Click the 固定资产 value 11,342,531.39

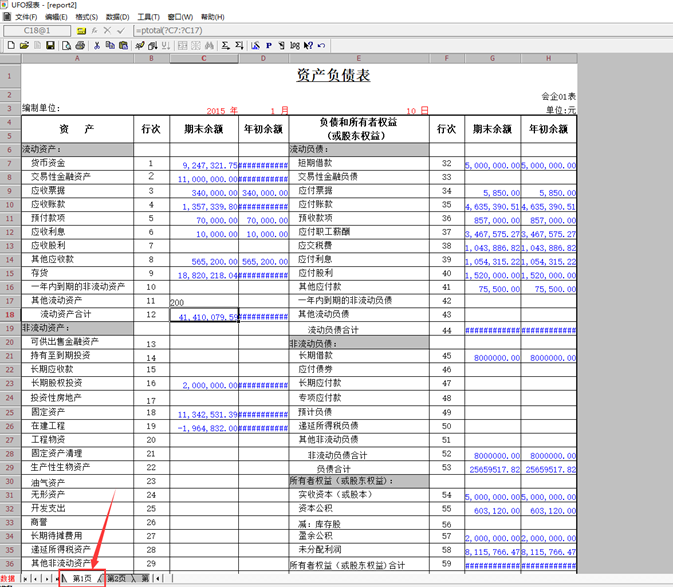(x=204, y=413)
